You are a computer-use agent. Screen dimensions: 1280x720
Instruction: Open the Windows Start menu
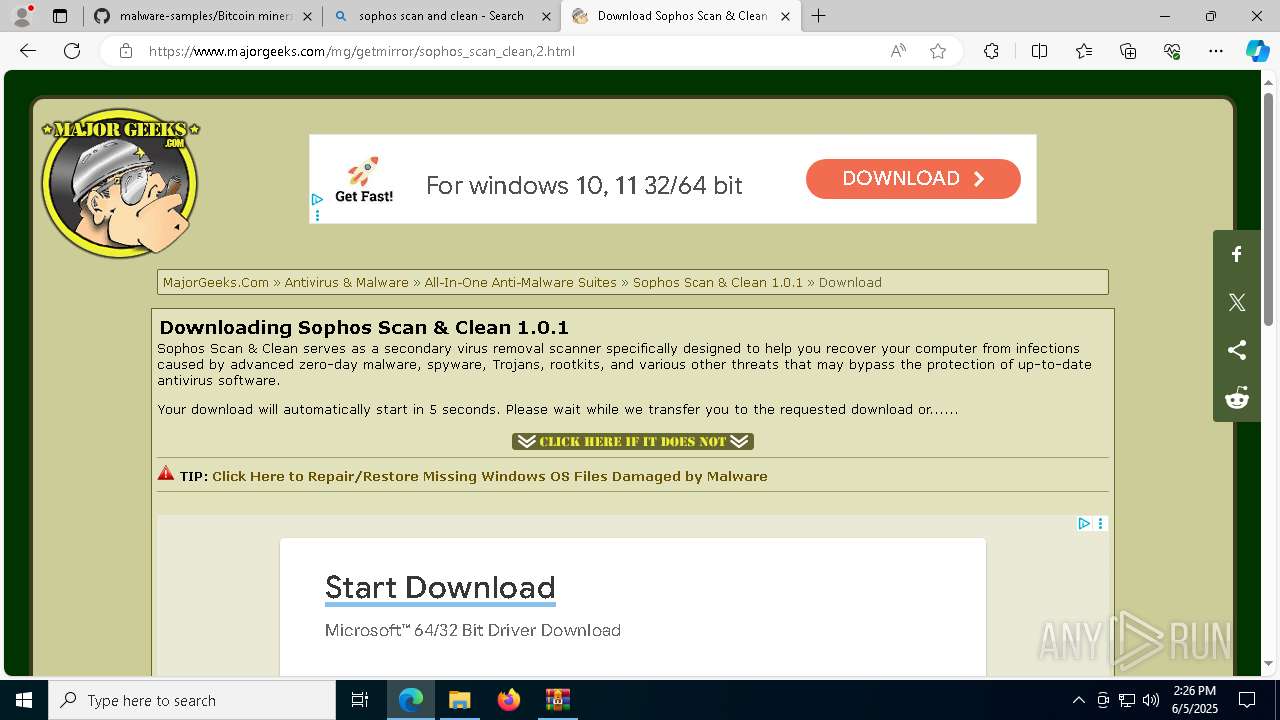[24, 700]
